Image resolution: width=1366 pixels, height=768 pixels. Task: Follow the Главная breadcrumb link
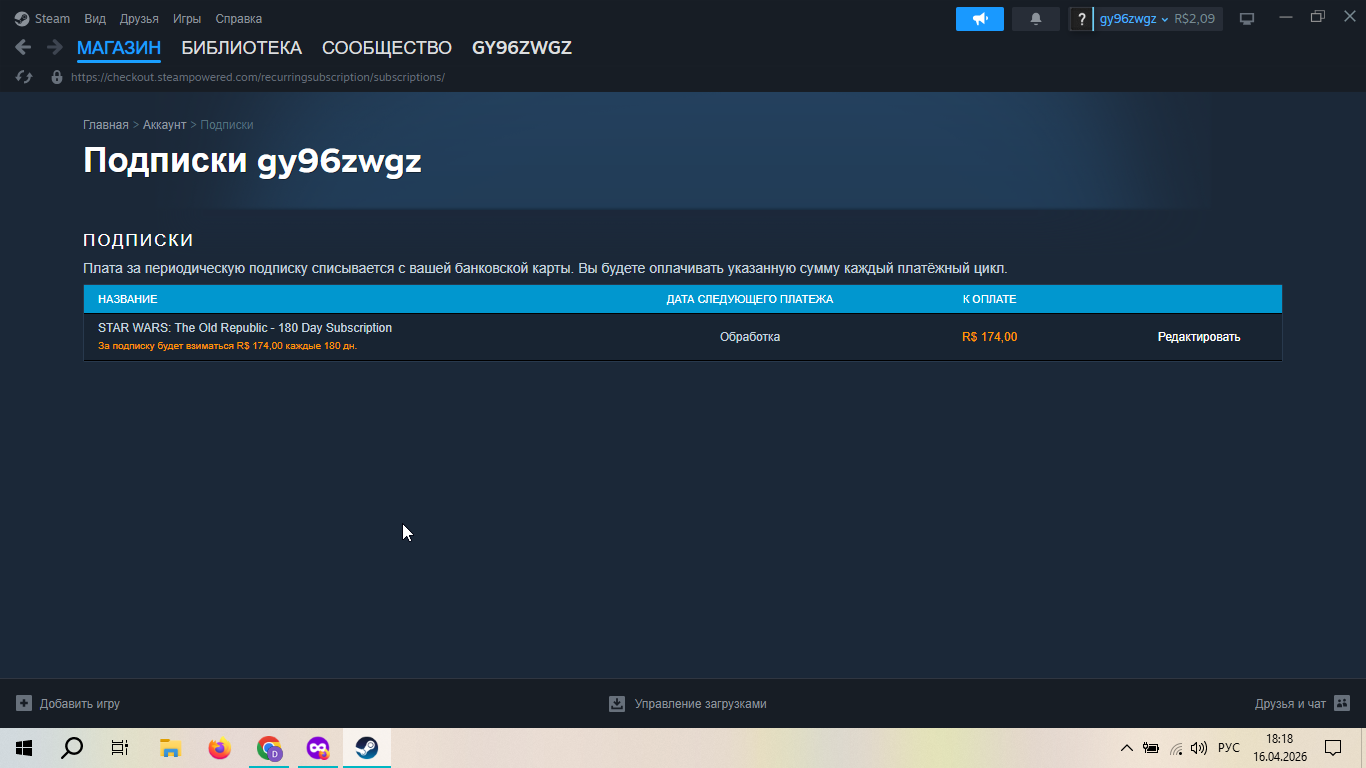click(106, 125)
